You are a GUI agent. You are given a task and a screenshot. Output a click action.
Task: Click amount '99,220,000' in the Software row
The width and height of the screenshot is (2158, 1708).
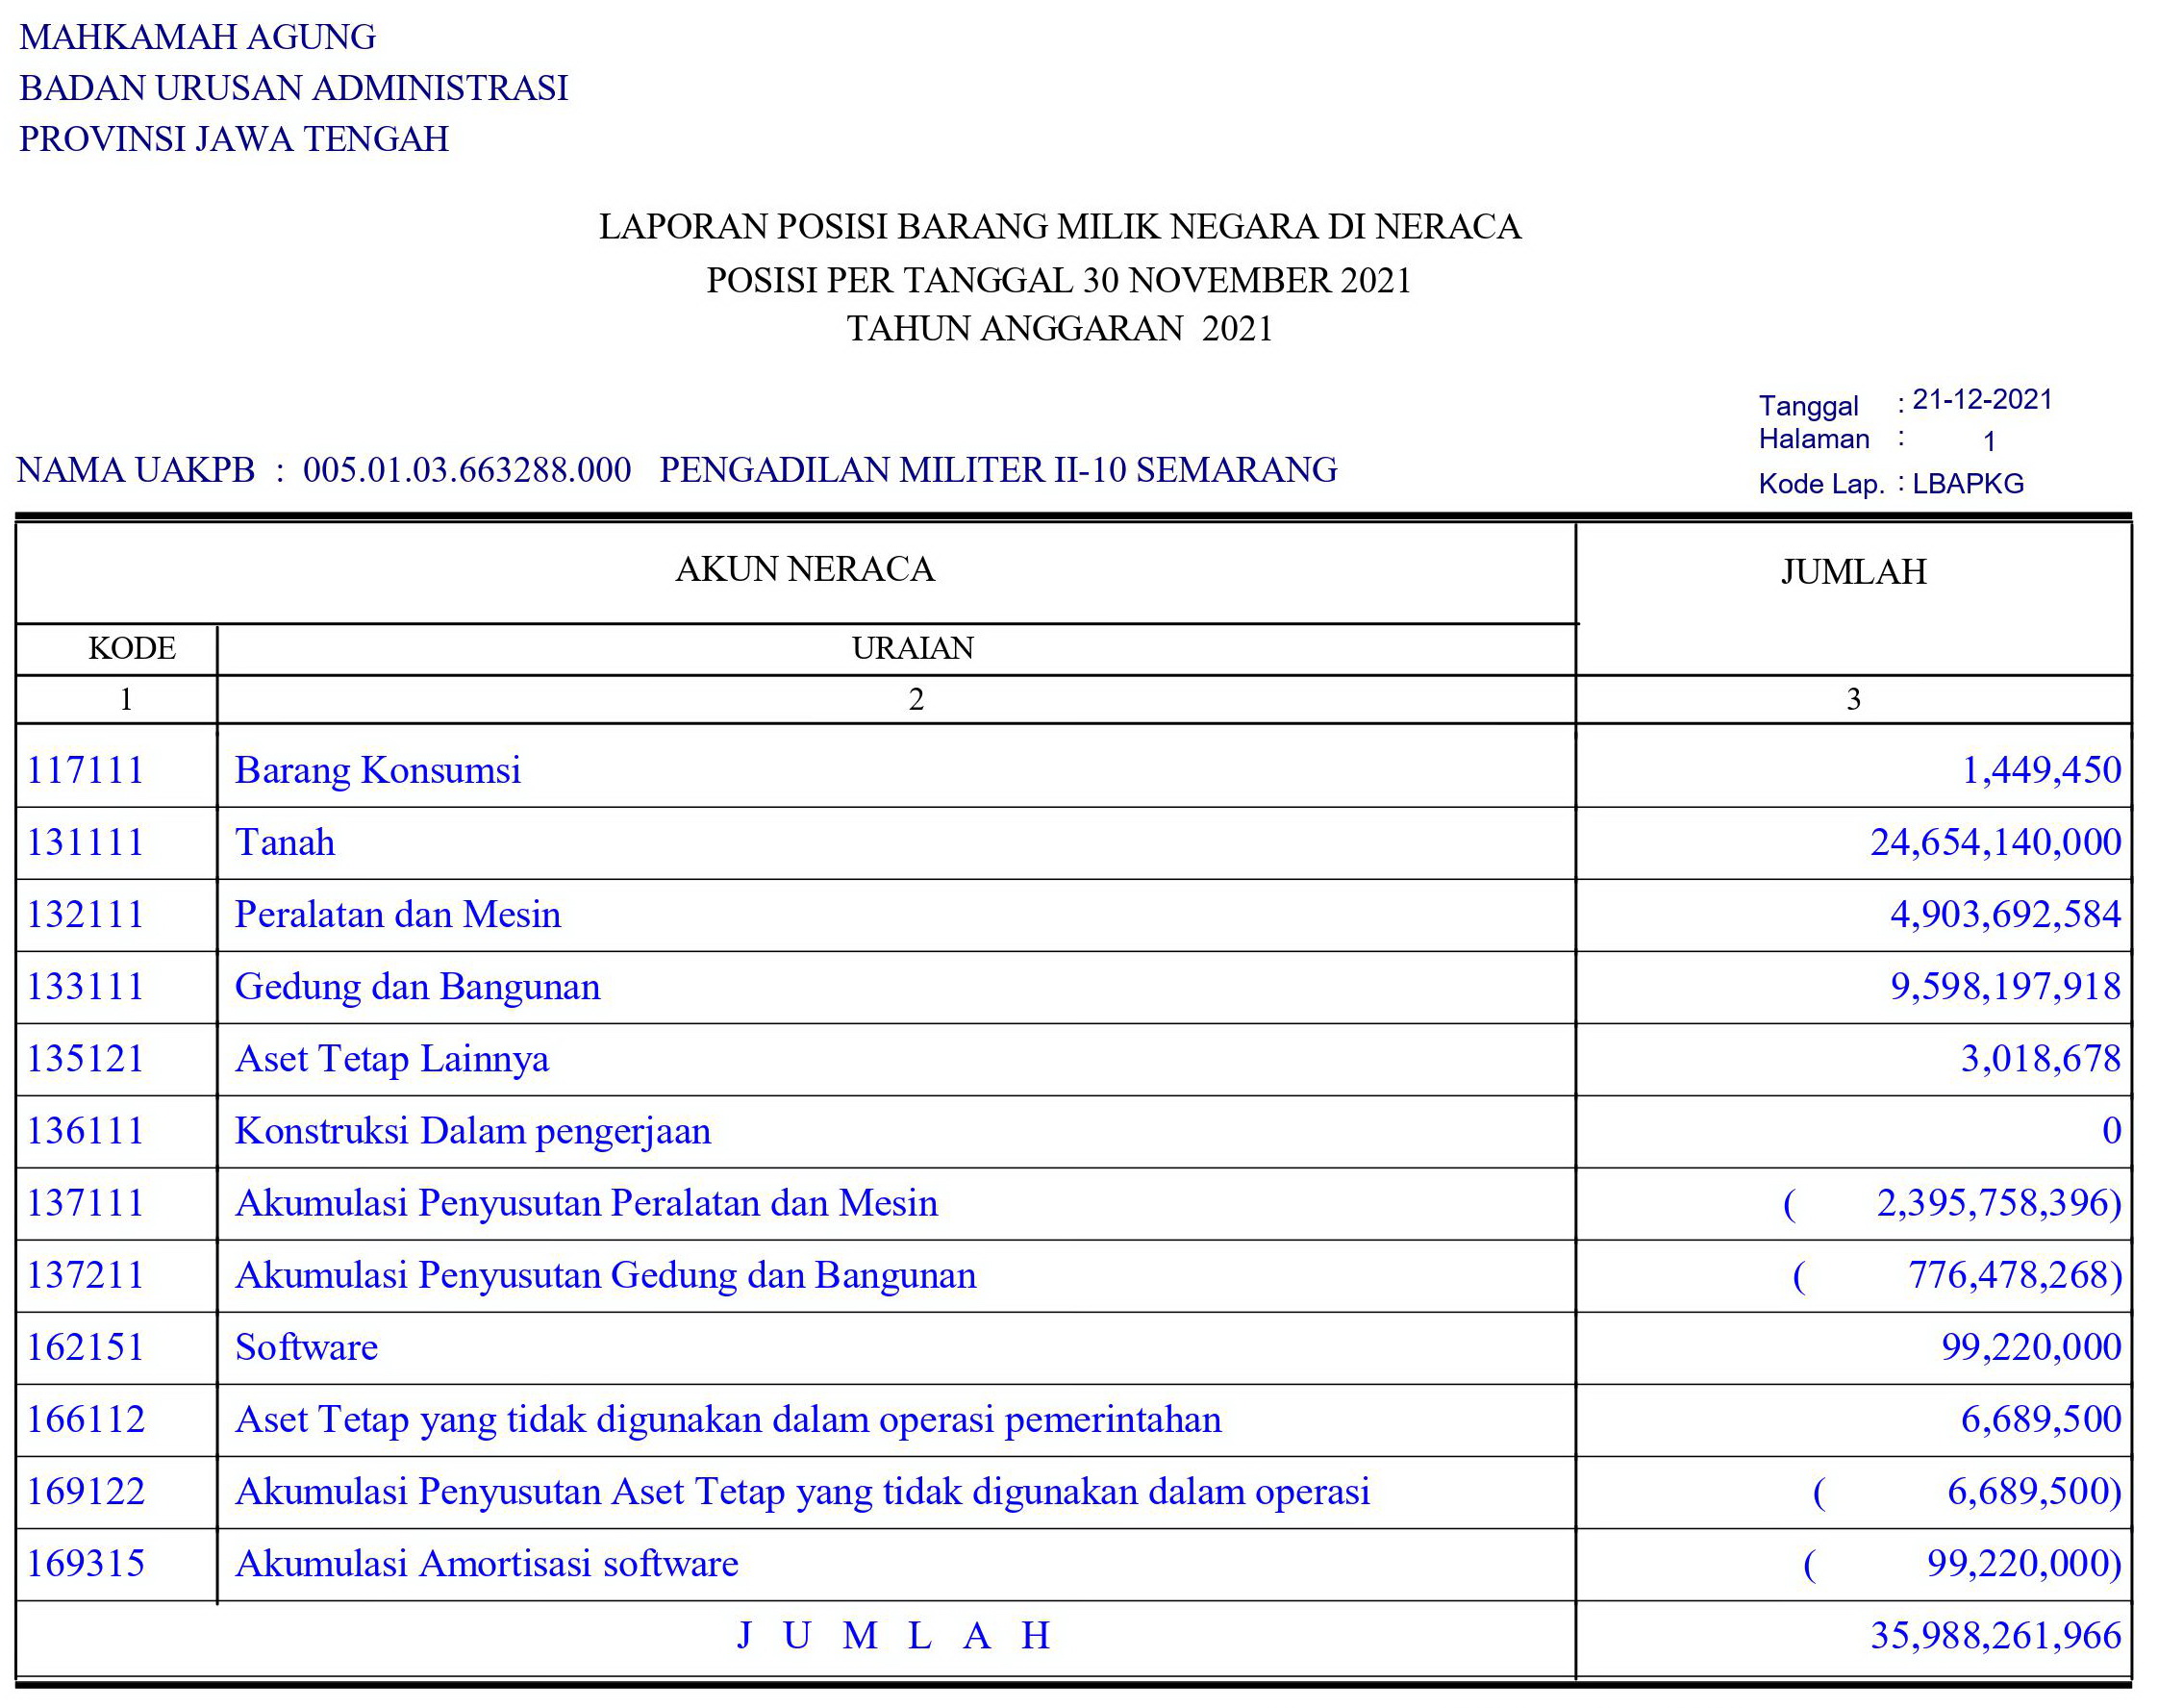click(2031, 1347)
